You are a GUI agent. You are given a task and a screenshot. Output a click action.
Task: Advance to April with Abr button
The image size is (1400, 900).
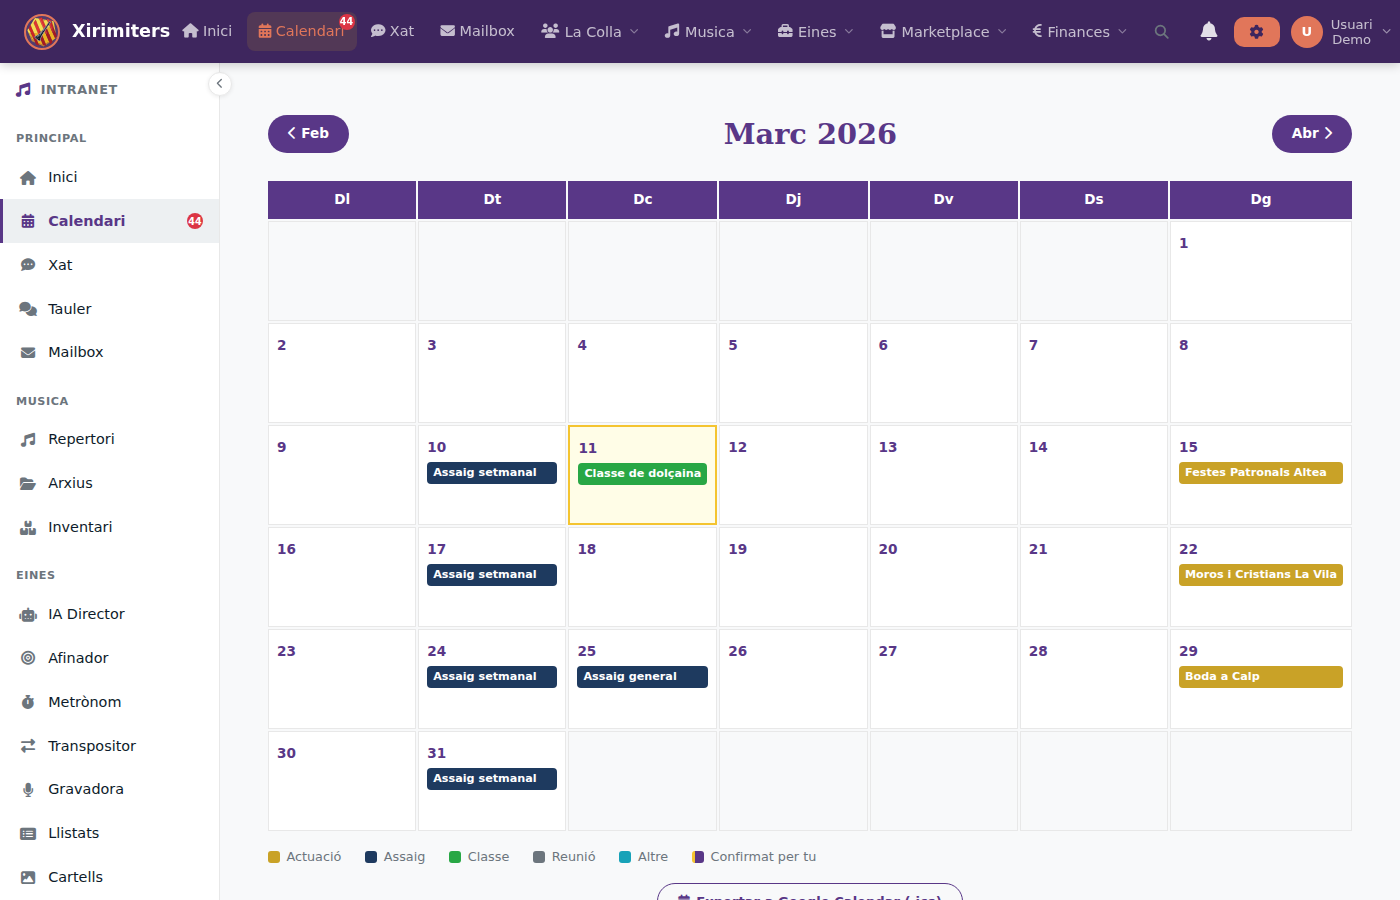tap(1311, 133)
